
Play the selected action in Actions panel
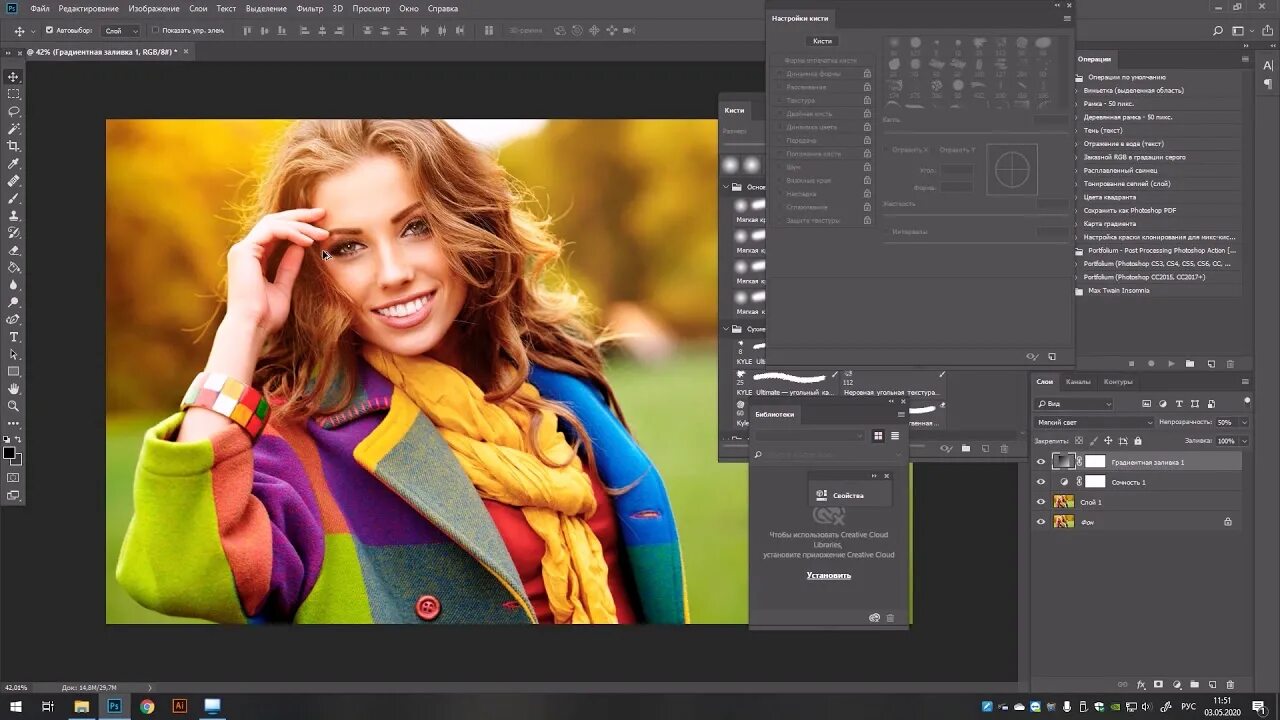click(x=1171, y=364)
